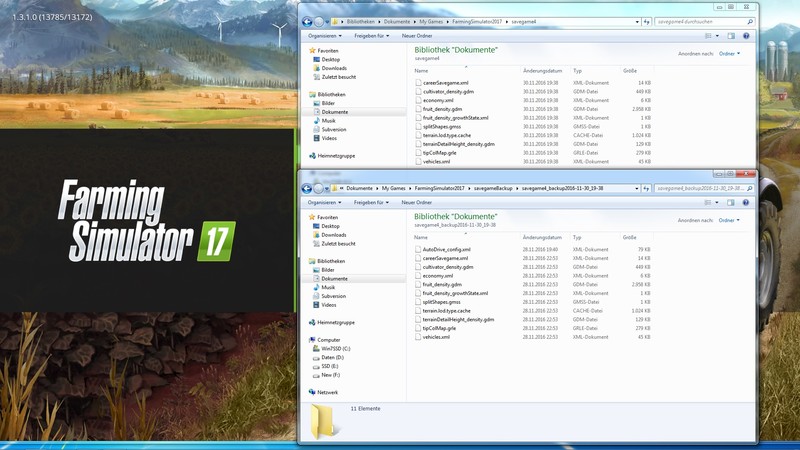The height and width of the screenshot is (450, 800).
Task: Select Downloads in the upper window's Favoriten
Action: tap(333, 68)
